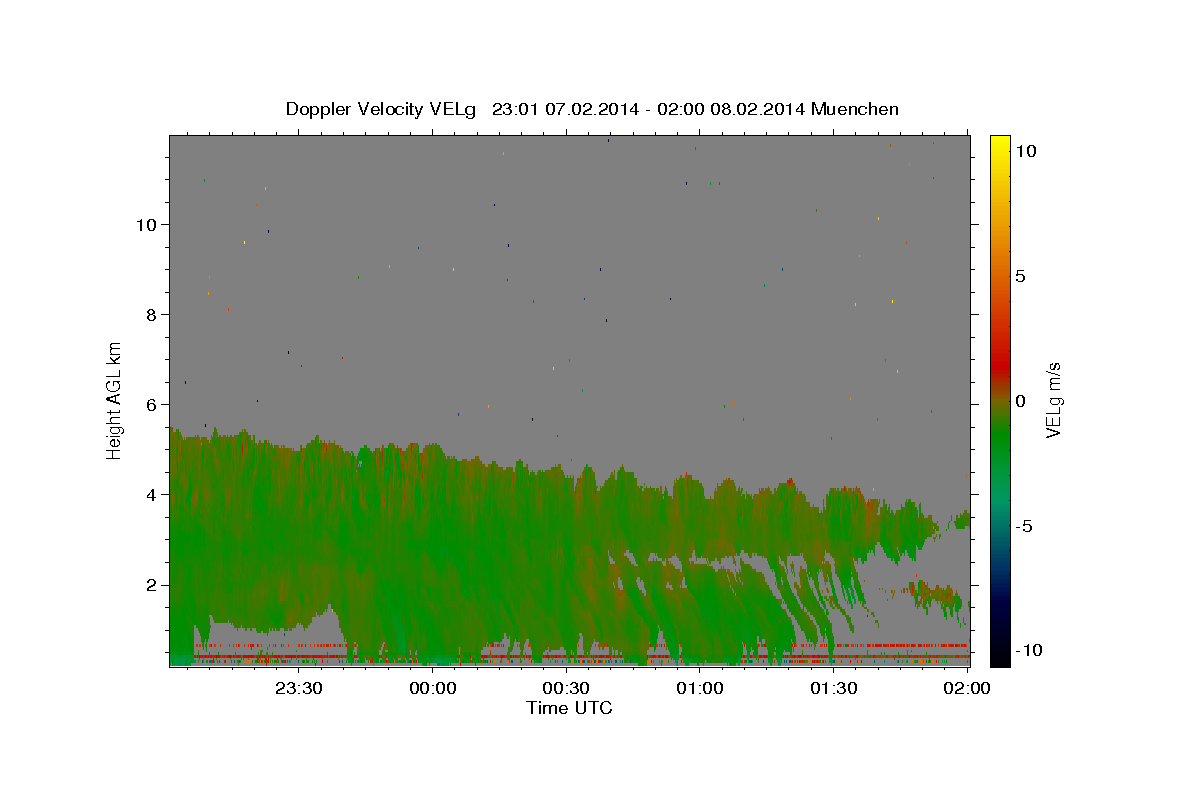Click the plot title 'Doppler Velocity VELg'
Viewport: 1200px width, 800px height.
pyautogui.click(x=383, y=109)
